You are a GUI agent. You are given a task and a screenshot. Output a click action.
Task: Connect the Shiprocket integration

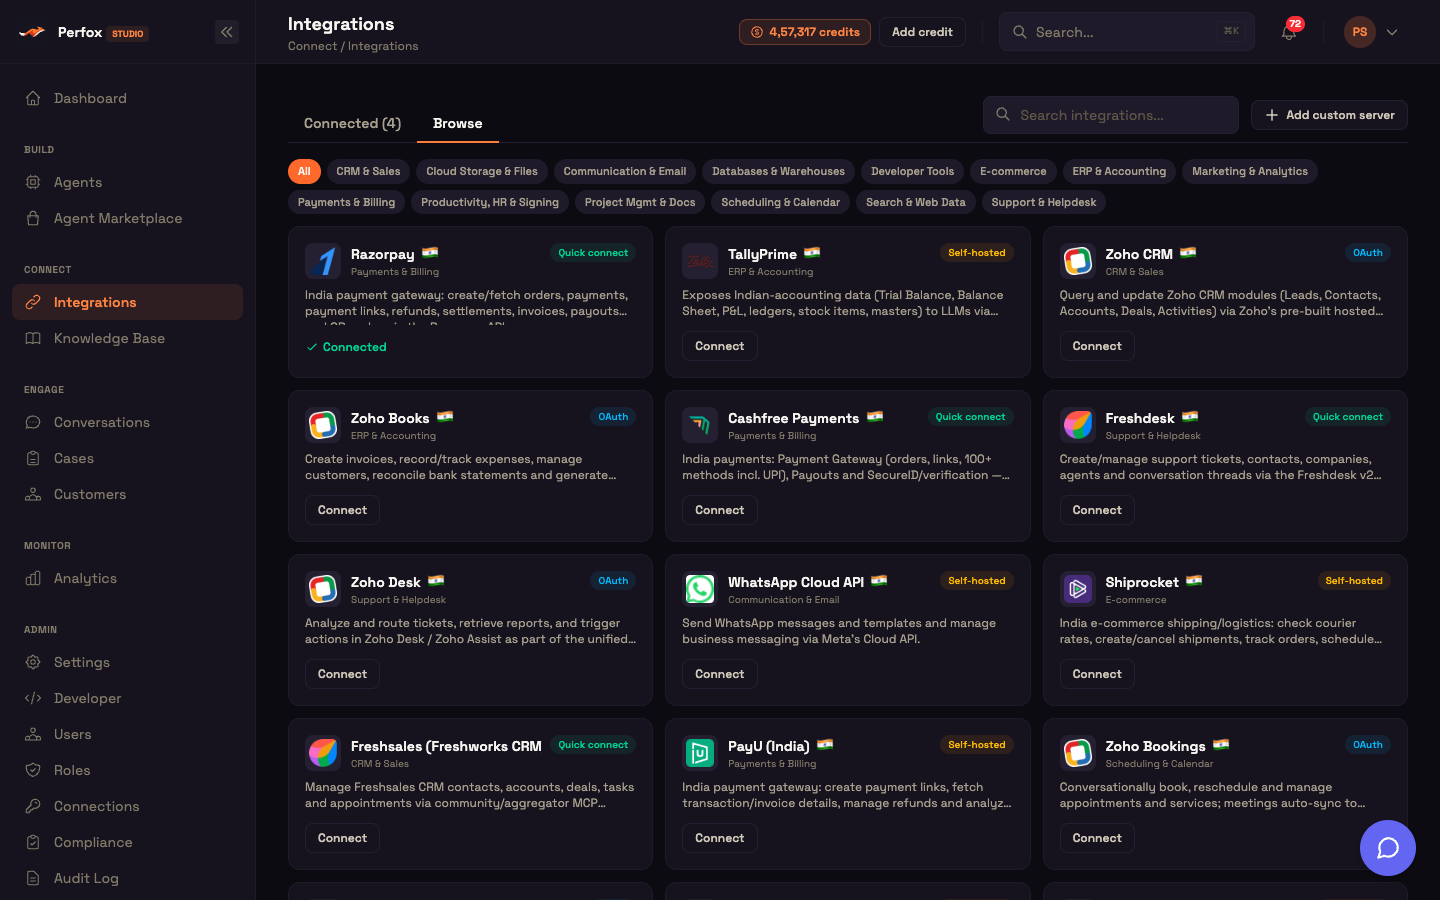(1097, 674)
